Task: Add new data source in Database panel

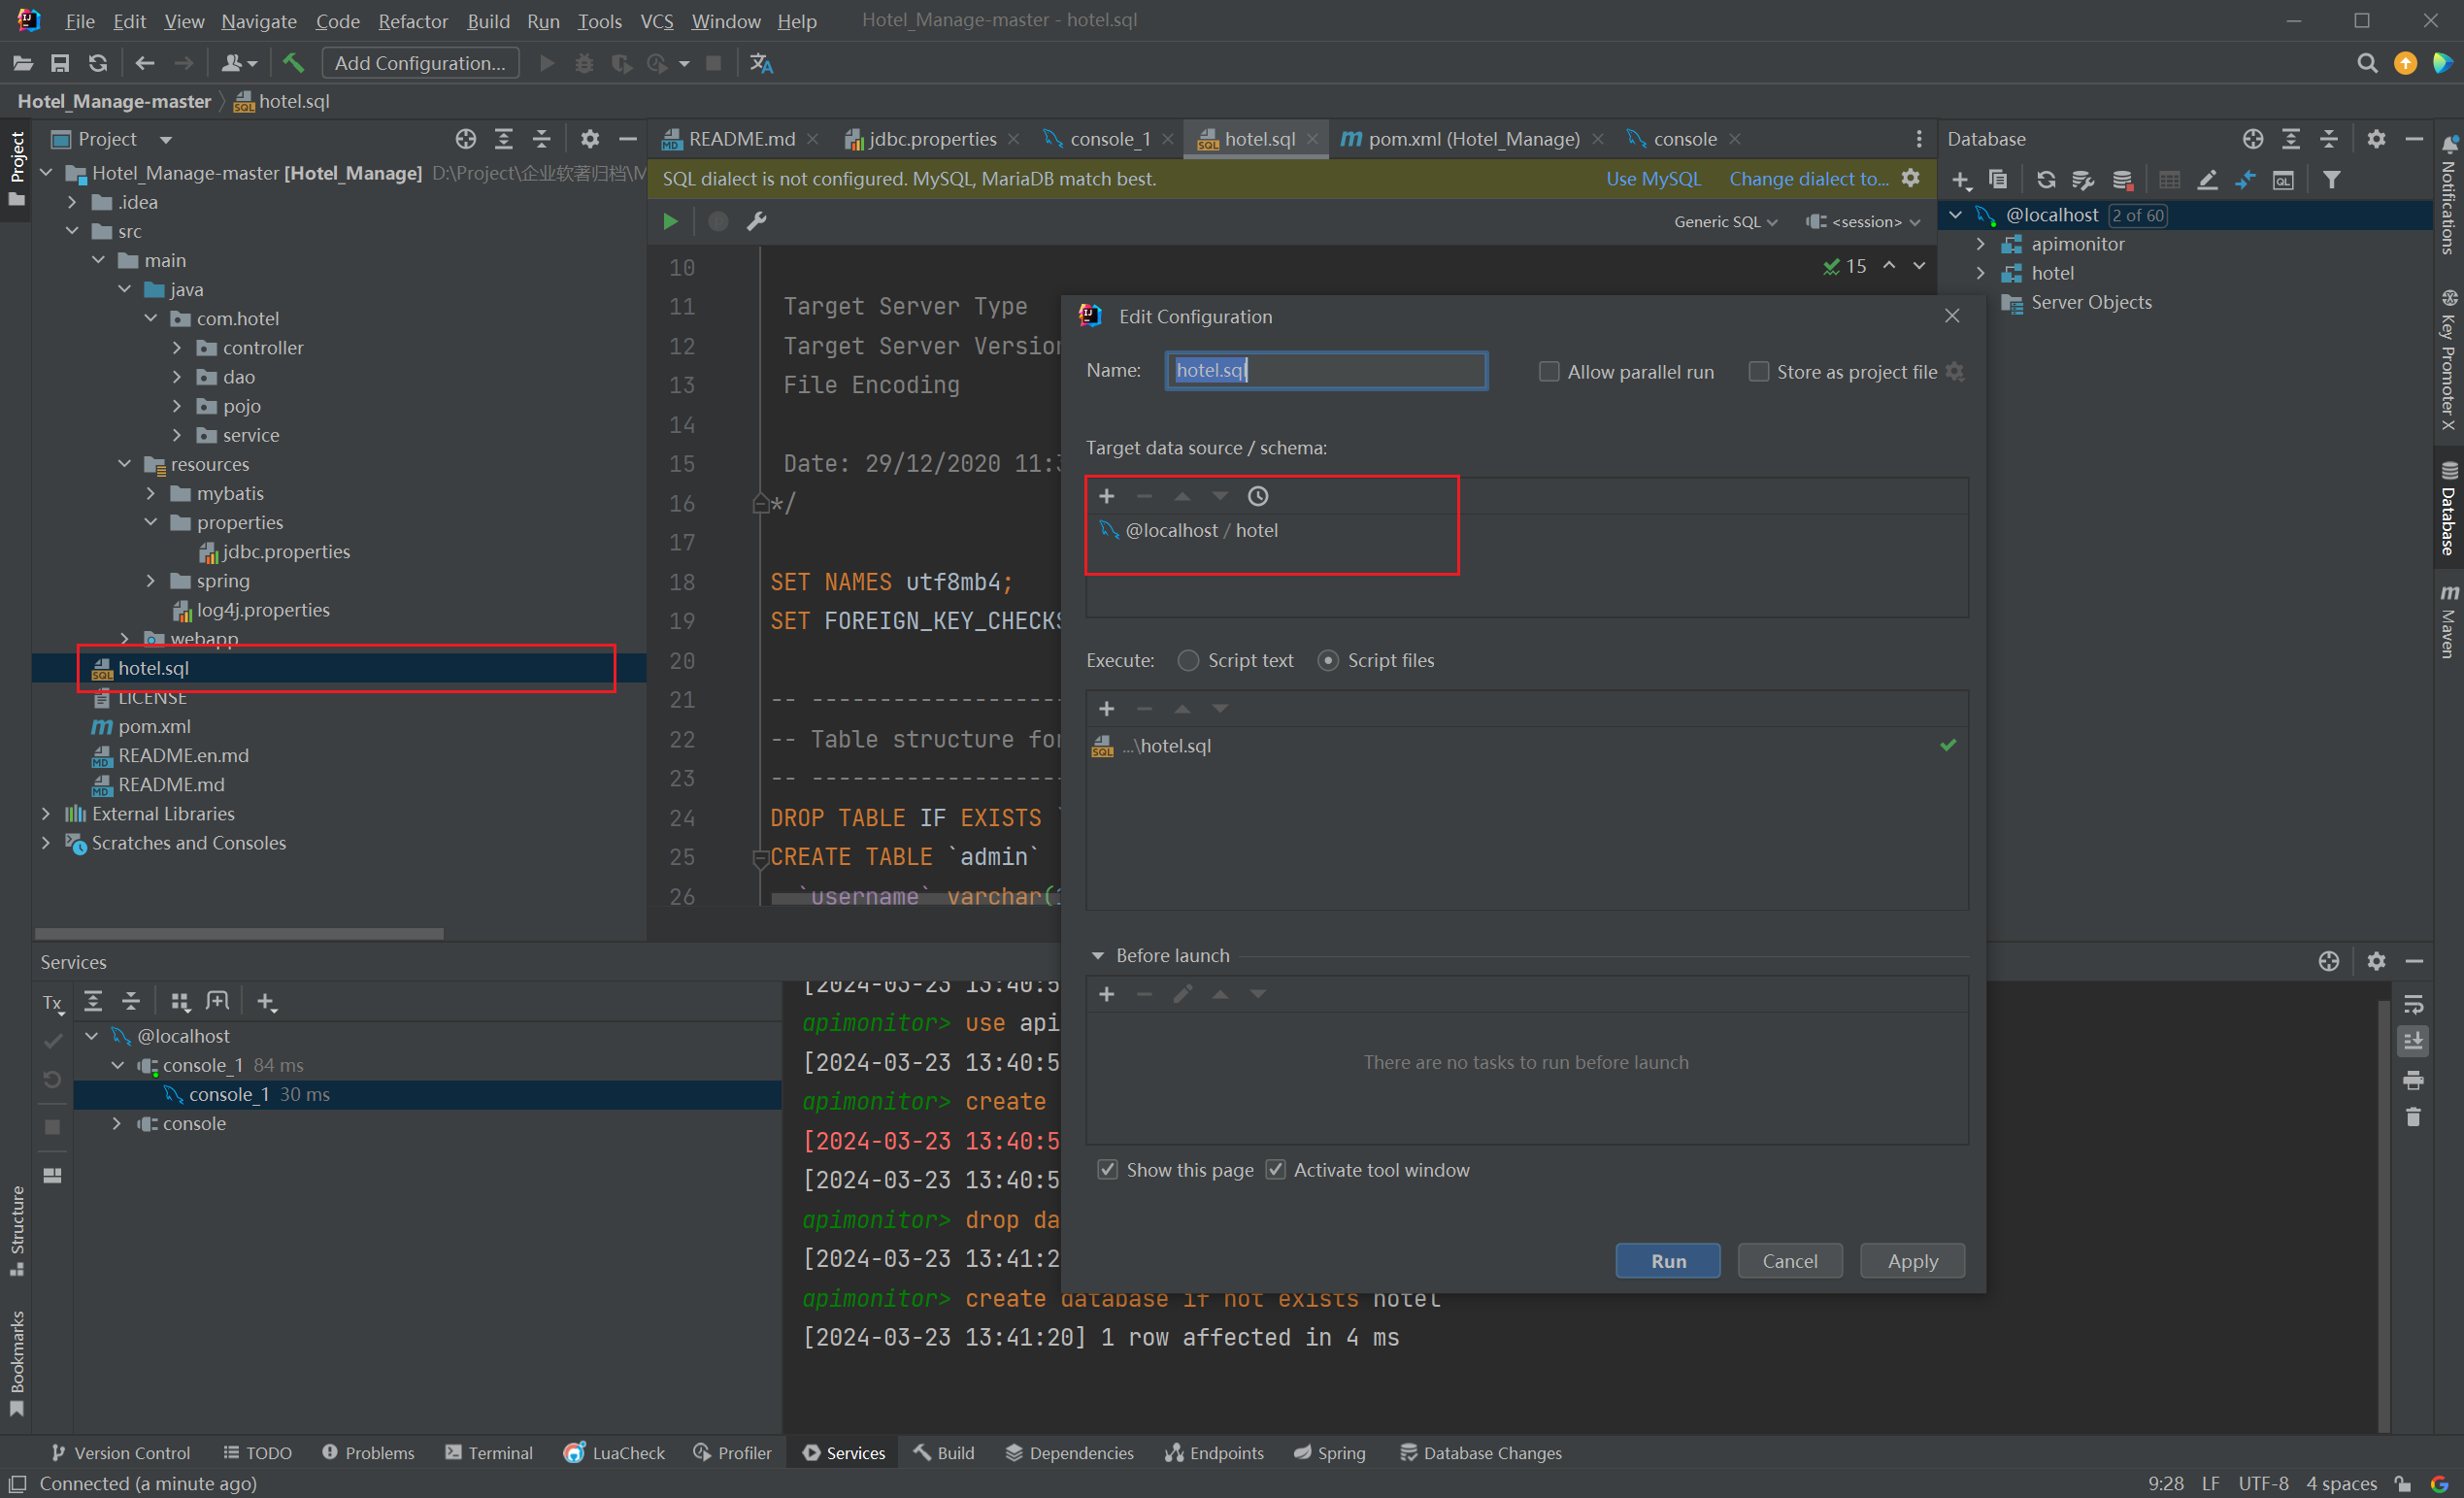Action: [x=1961, y=180]
